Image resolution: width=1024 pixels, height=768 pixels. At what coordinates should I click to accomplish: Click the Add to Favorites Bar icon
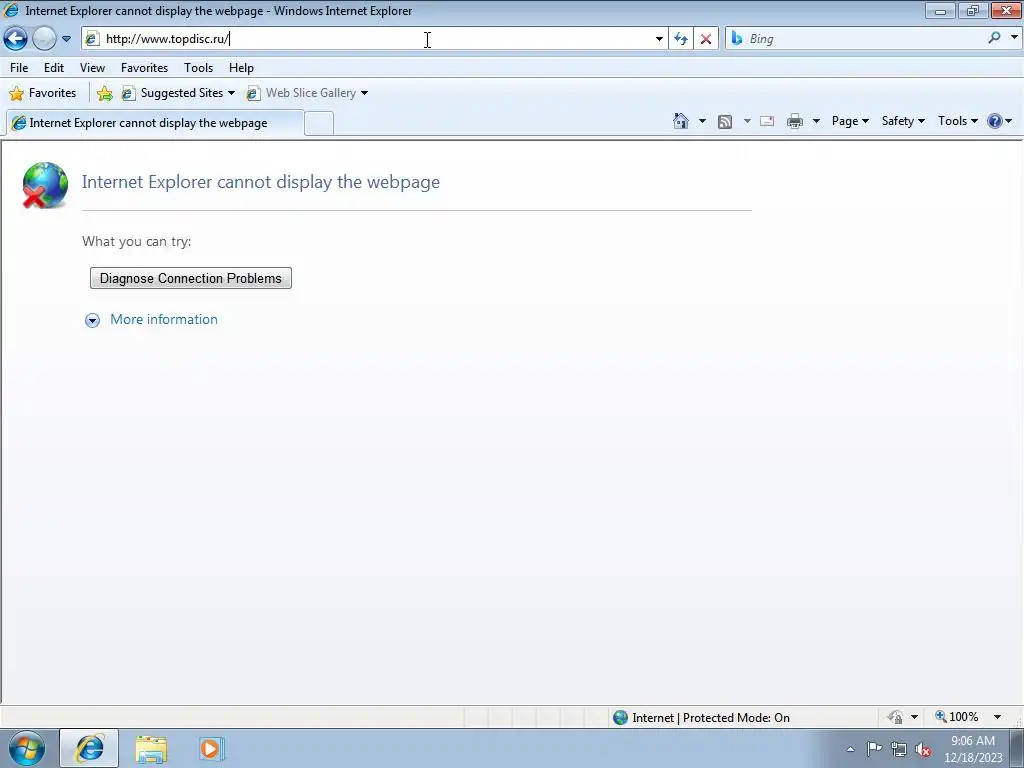coord(104,93)
